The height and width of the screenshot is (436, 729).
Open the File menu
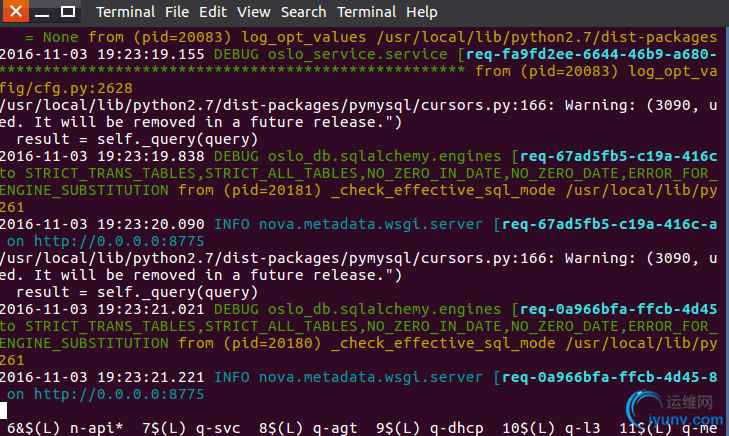point(179,12)
